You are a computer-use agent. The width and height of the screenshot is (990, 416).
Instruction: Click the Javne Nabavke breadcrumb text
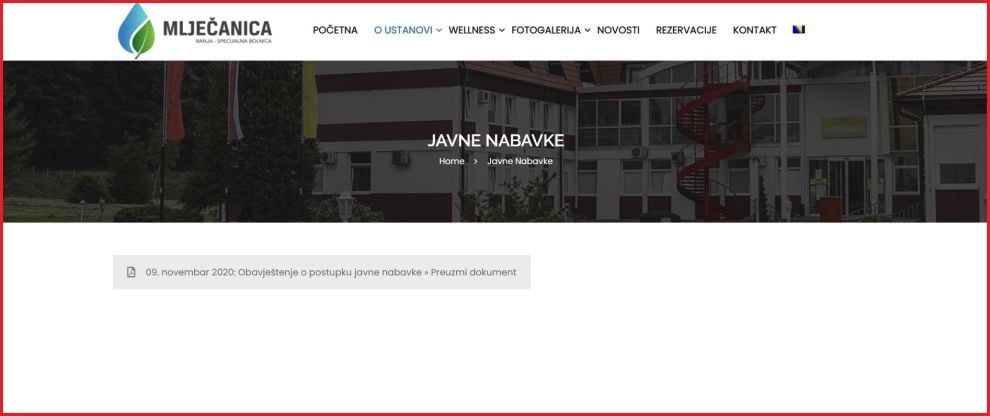pos(520,161)
